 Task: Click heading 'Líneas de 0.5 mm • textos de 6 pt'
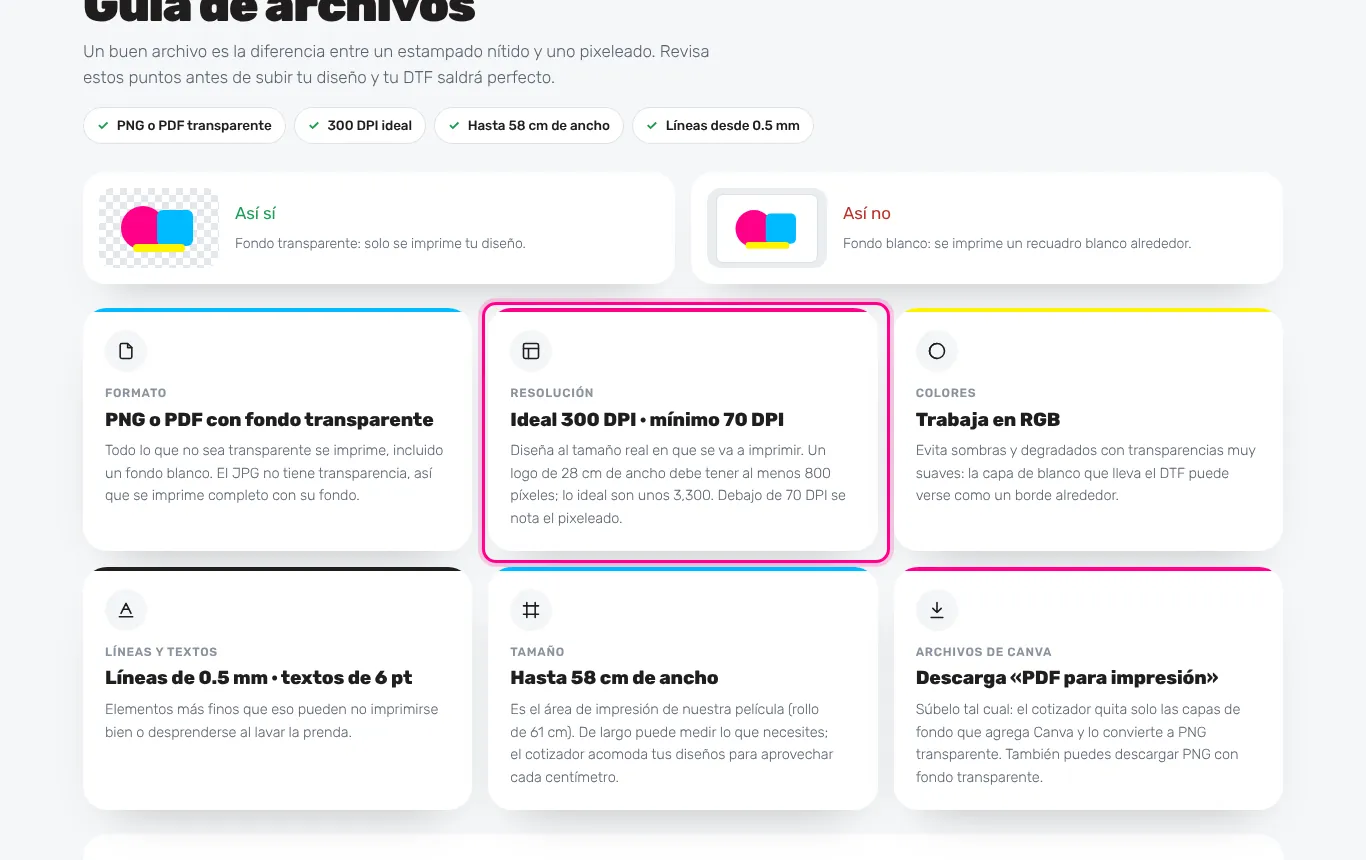tap(259, 678)
